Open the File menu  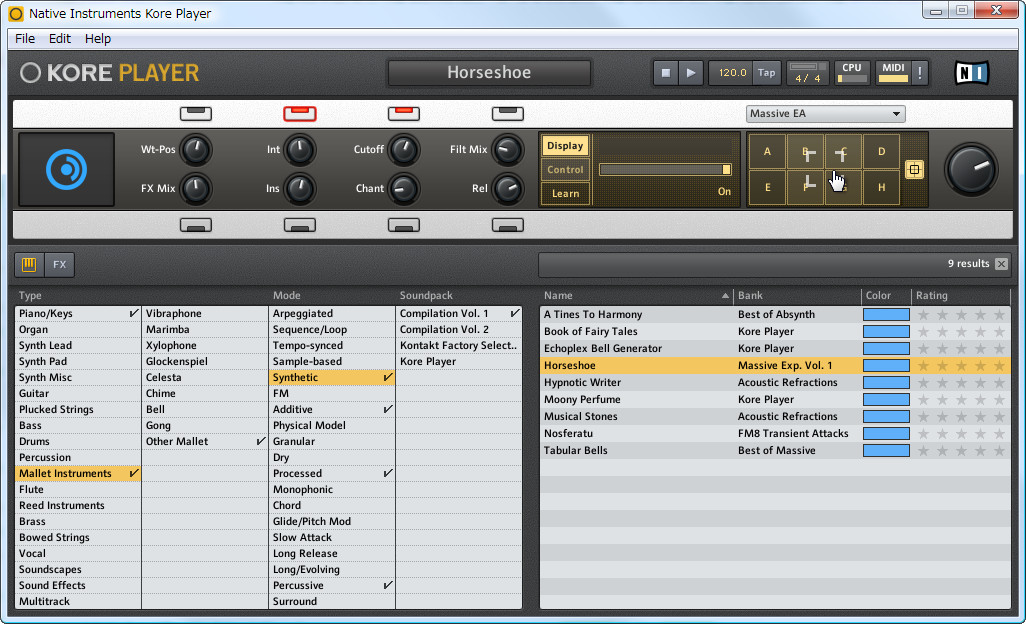25,39
